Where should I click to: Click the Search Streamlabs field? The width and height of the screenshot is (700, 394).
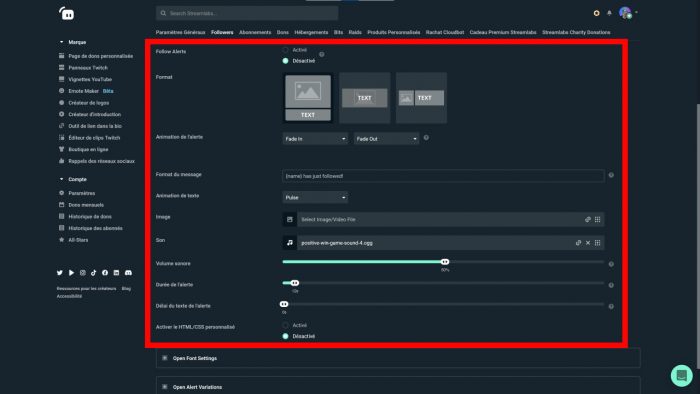pyautogui.click(x=247, y=13)
